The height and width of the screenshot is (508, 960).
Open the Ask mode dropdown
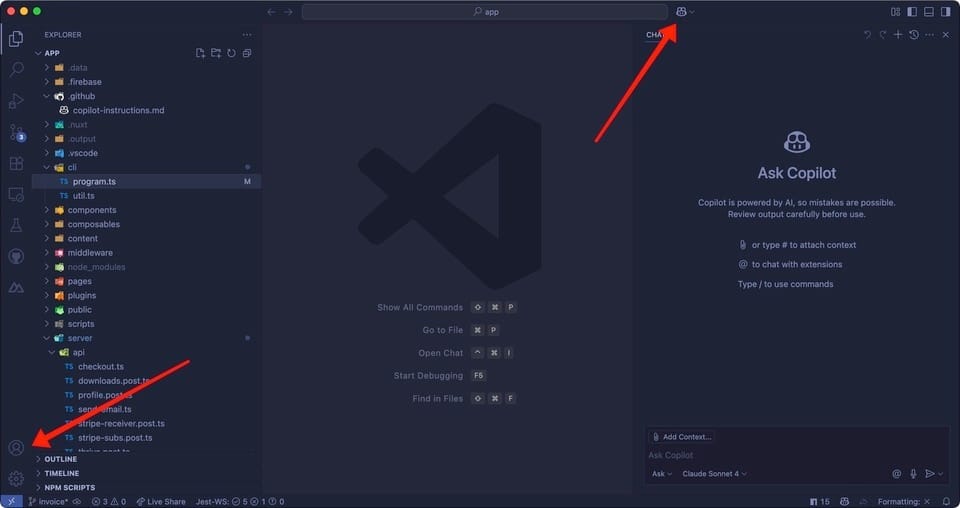[x=661, y=474]
